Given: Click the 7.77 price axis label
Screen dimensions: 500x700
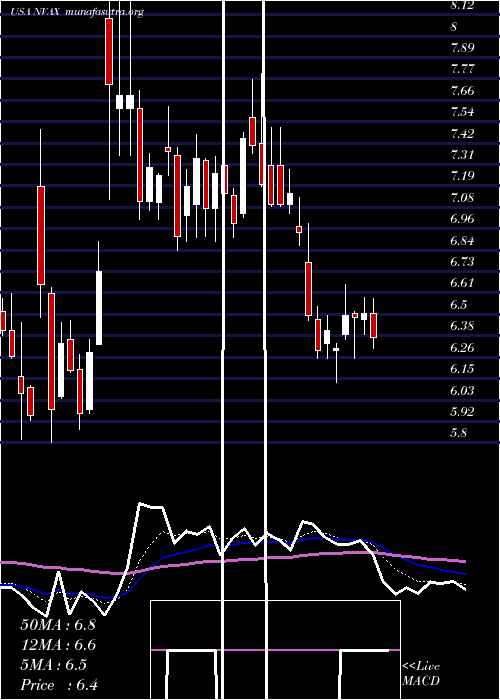Looking at the screenshot, I should click(462, 69).
